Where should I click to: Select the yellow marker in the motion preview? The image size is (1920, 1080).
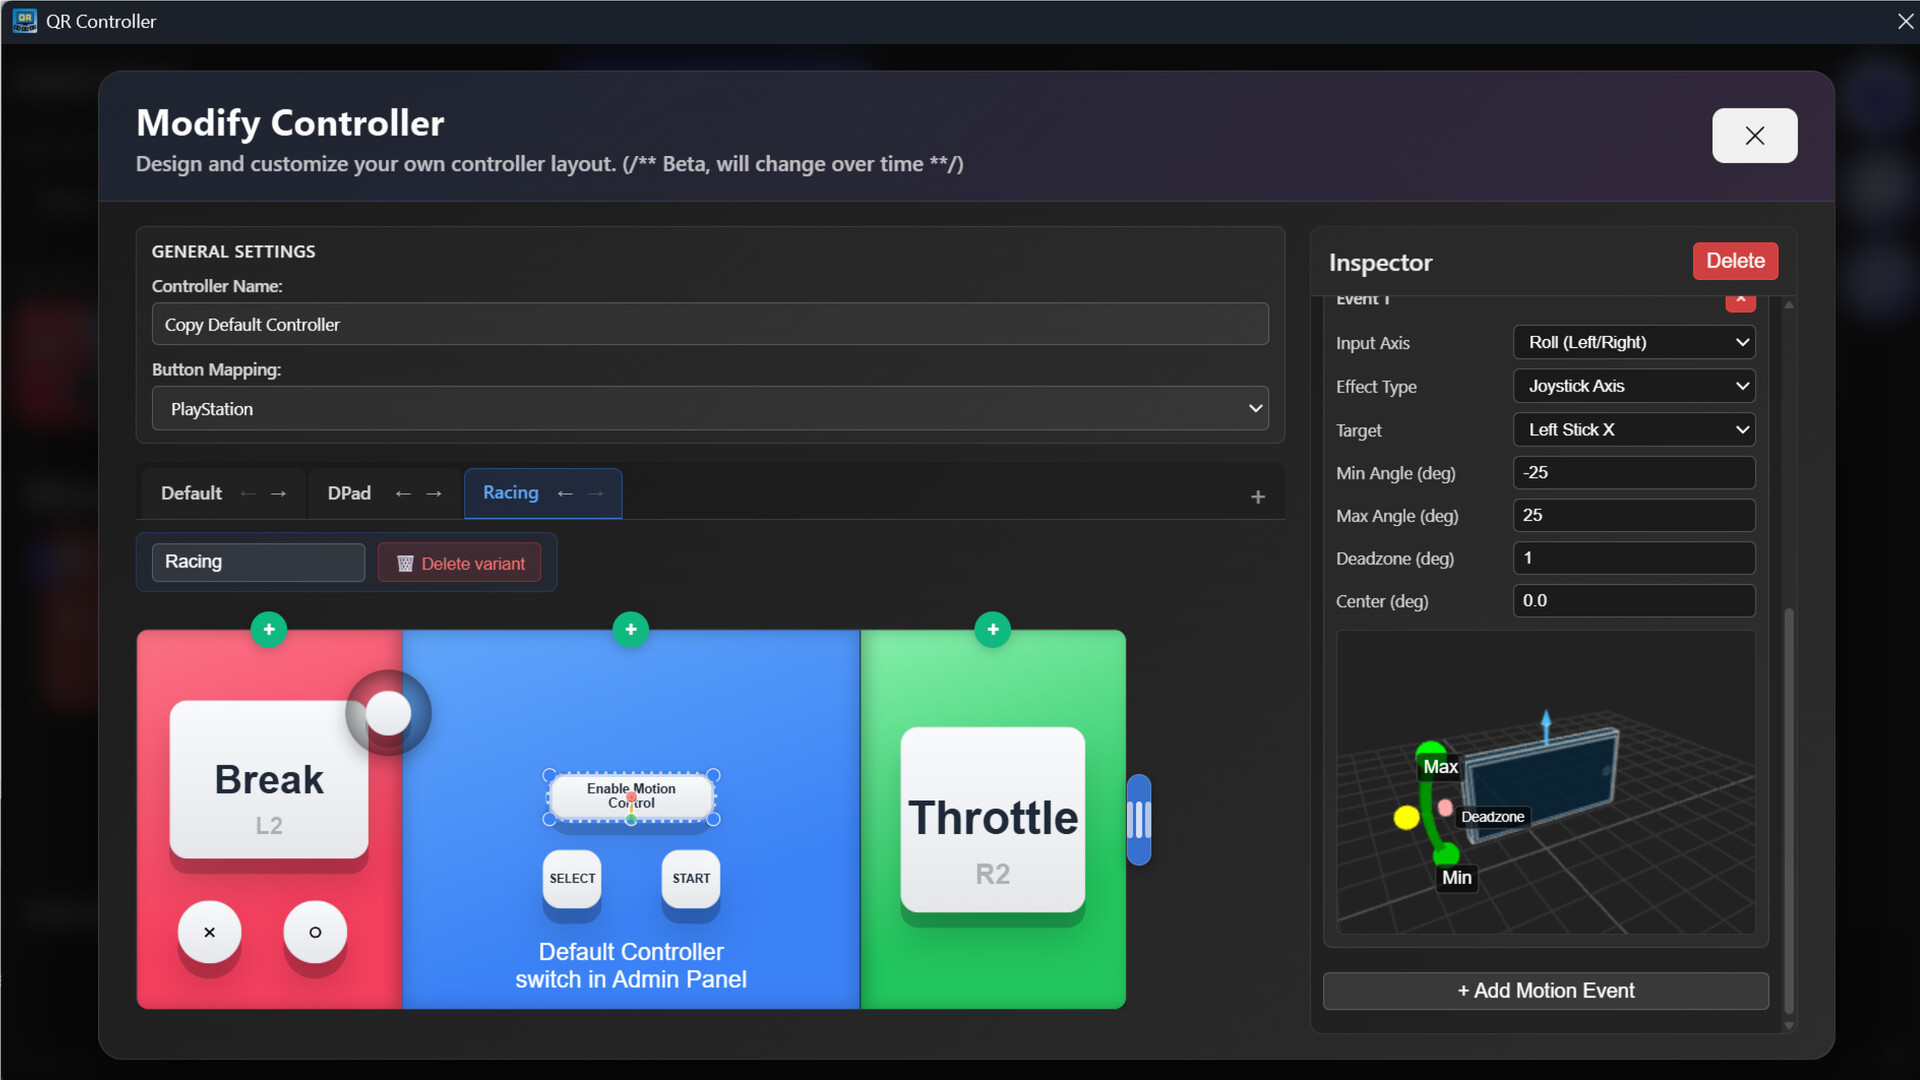click(1407, 818)
